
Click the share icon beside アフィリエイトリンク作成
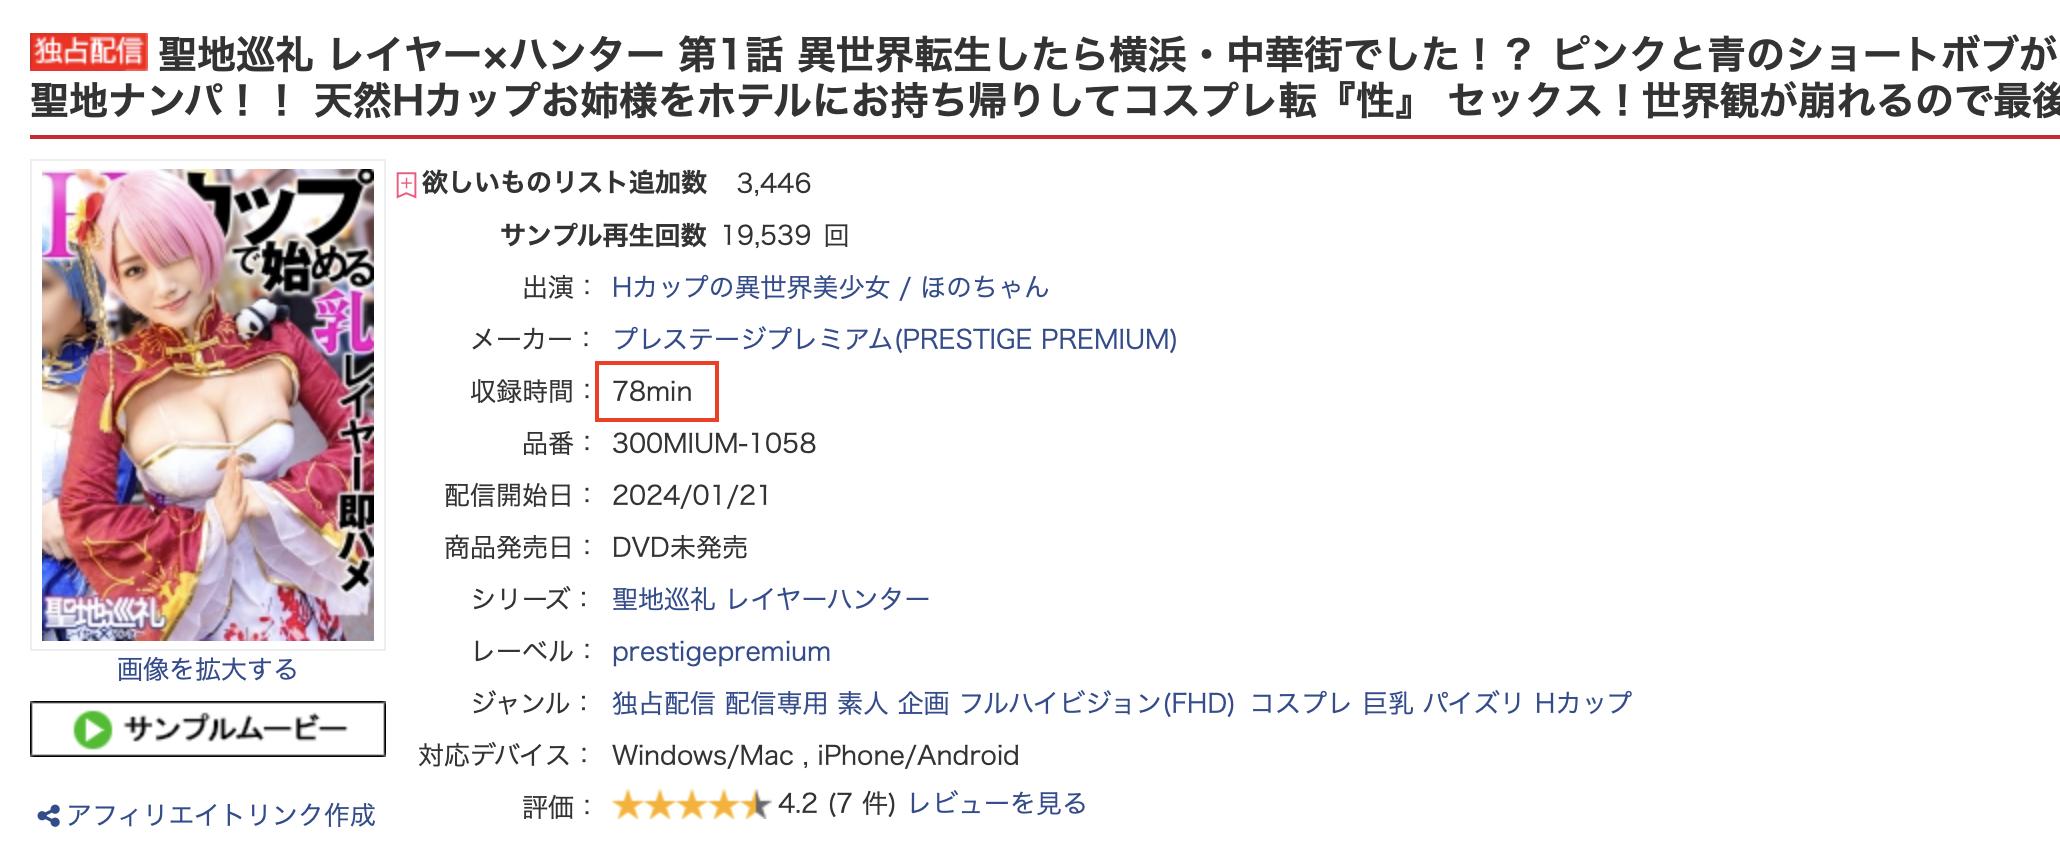(48, 816)
